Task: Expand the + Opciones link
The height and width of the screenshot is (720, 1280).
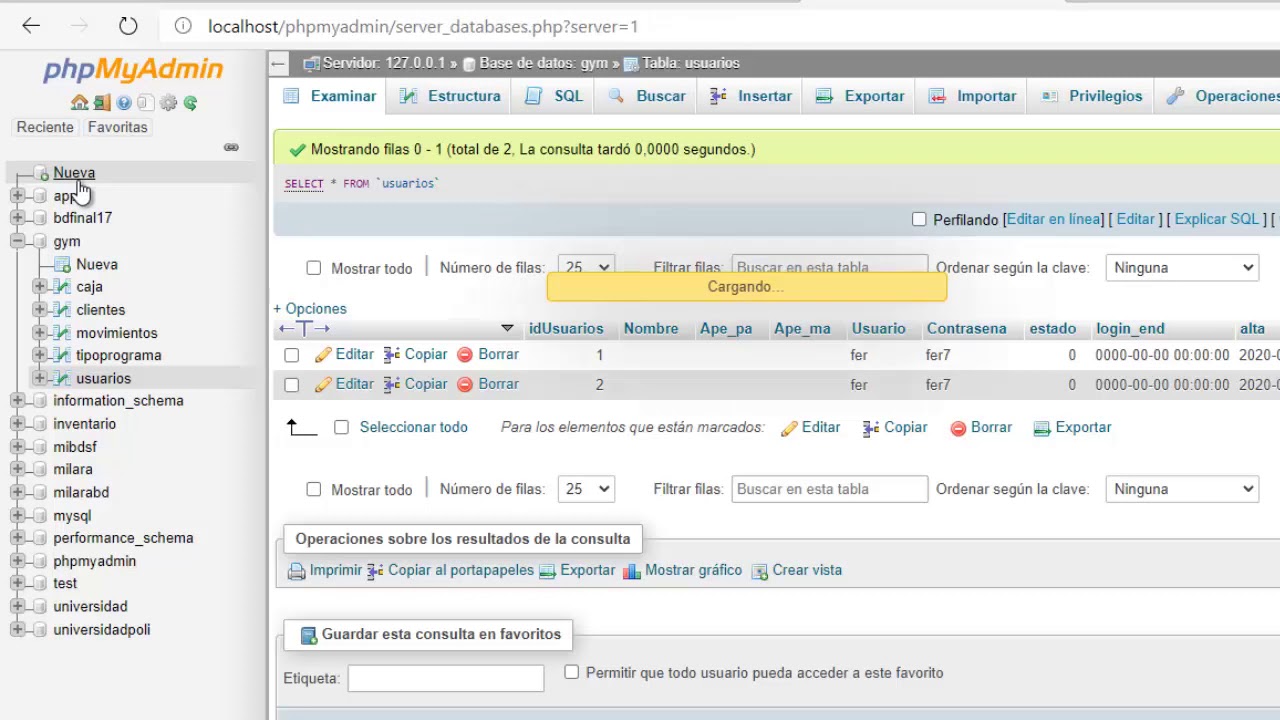Action: click(x=310, y=309)
